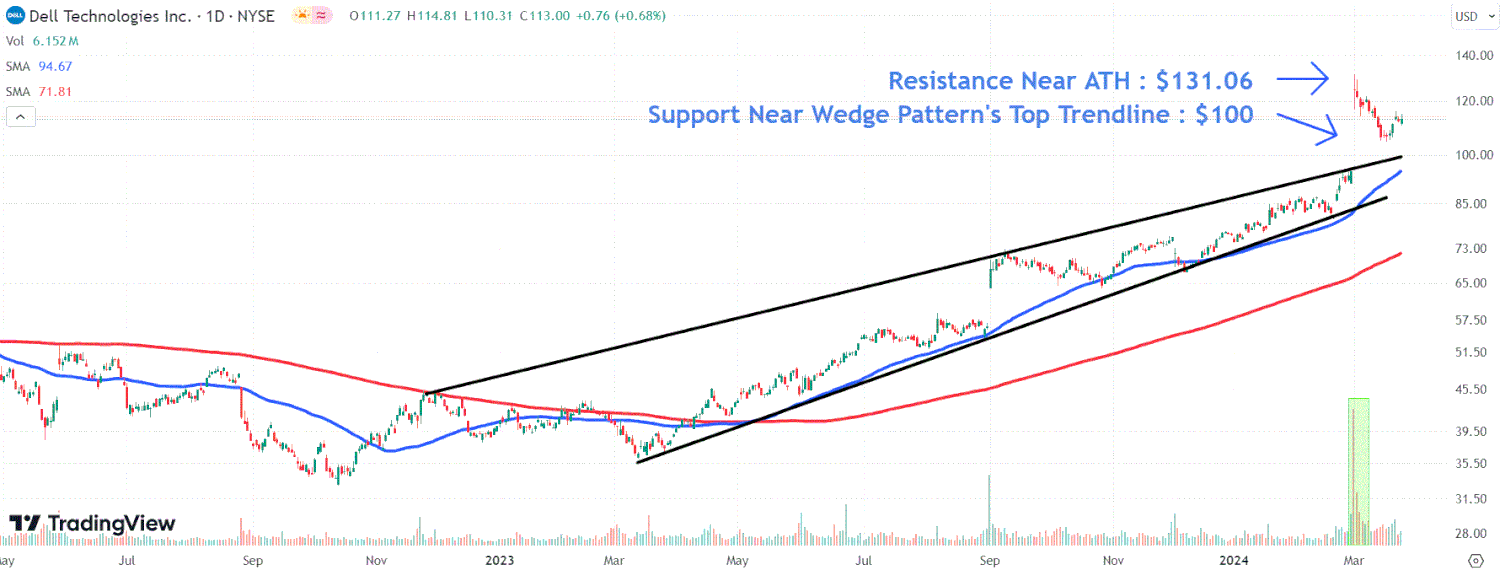The image size is (1500, 570).
Task: Click the May time axis label after 2023
Action: coord(737,561)
